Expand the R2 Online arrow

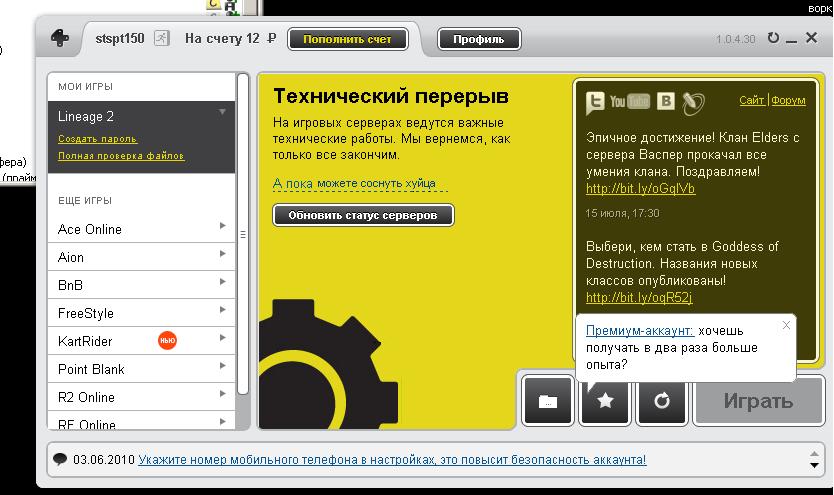(x=223, y=393)
